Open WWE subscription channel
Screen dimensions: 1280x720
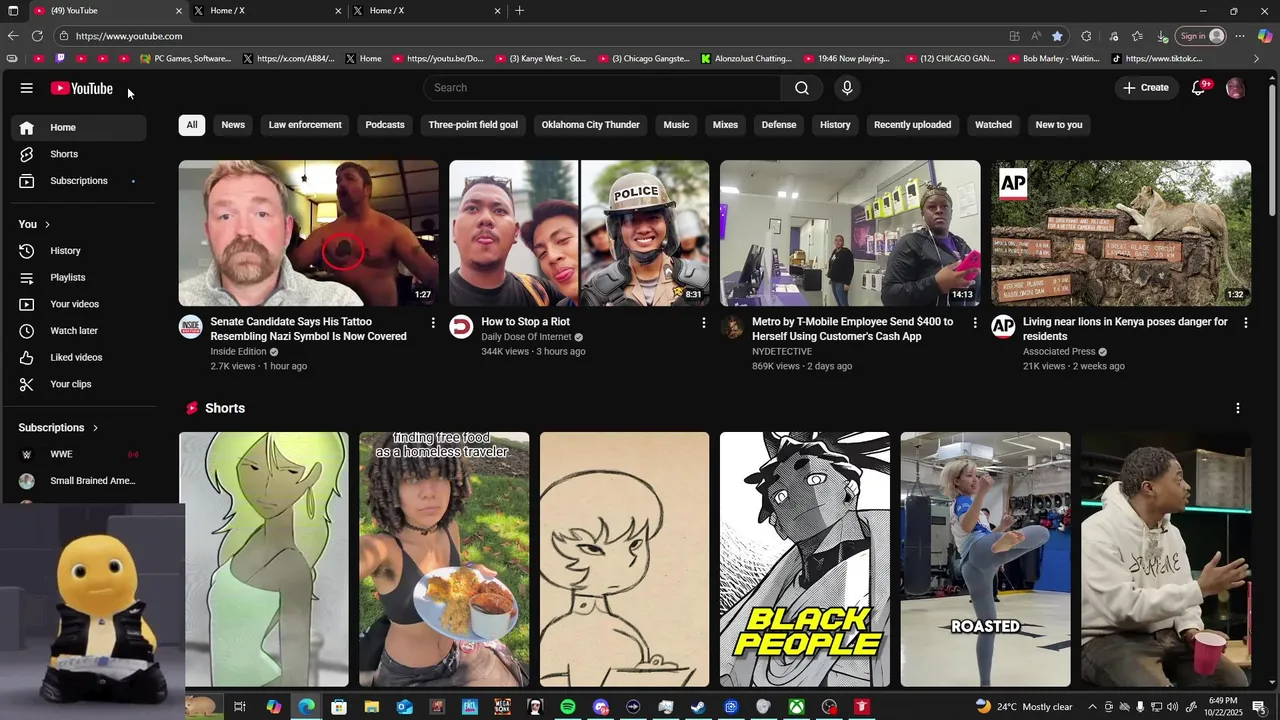point(78,454)
